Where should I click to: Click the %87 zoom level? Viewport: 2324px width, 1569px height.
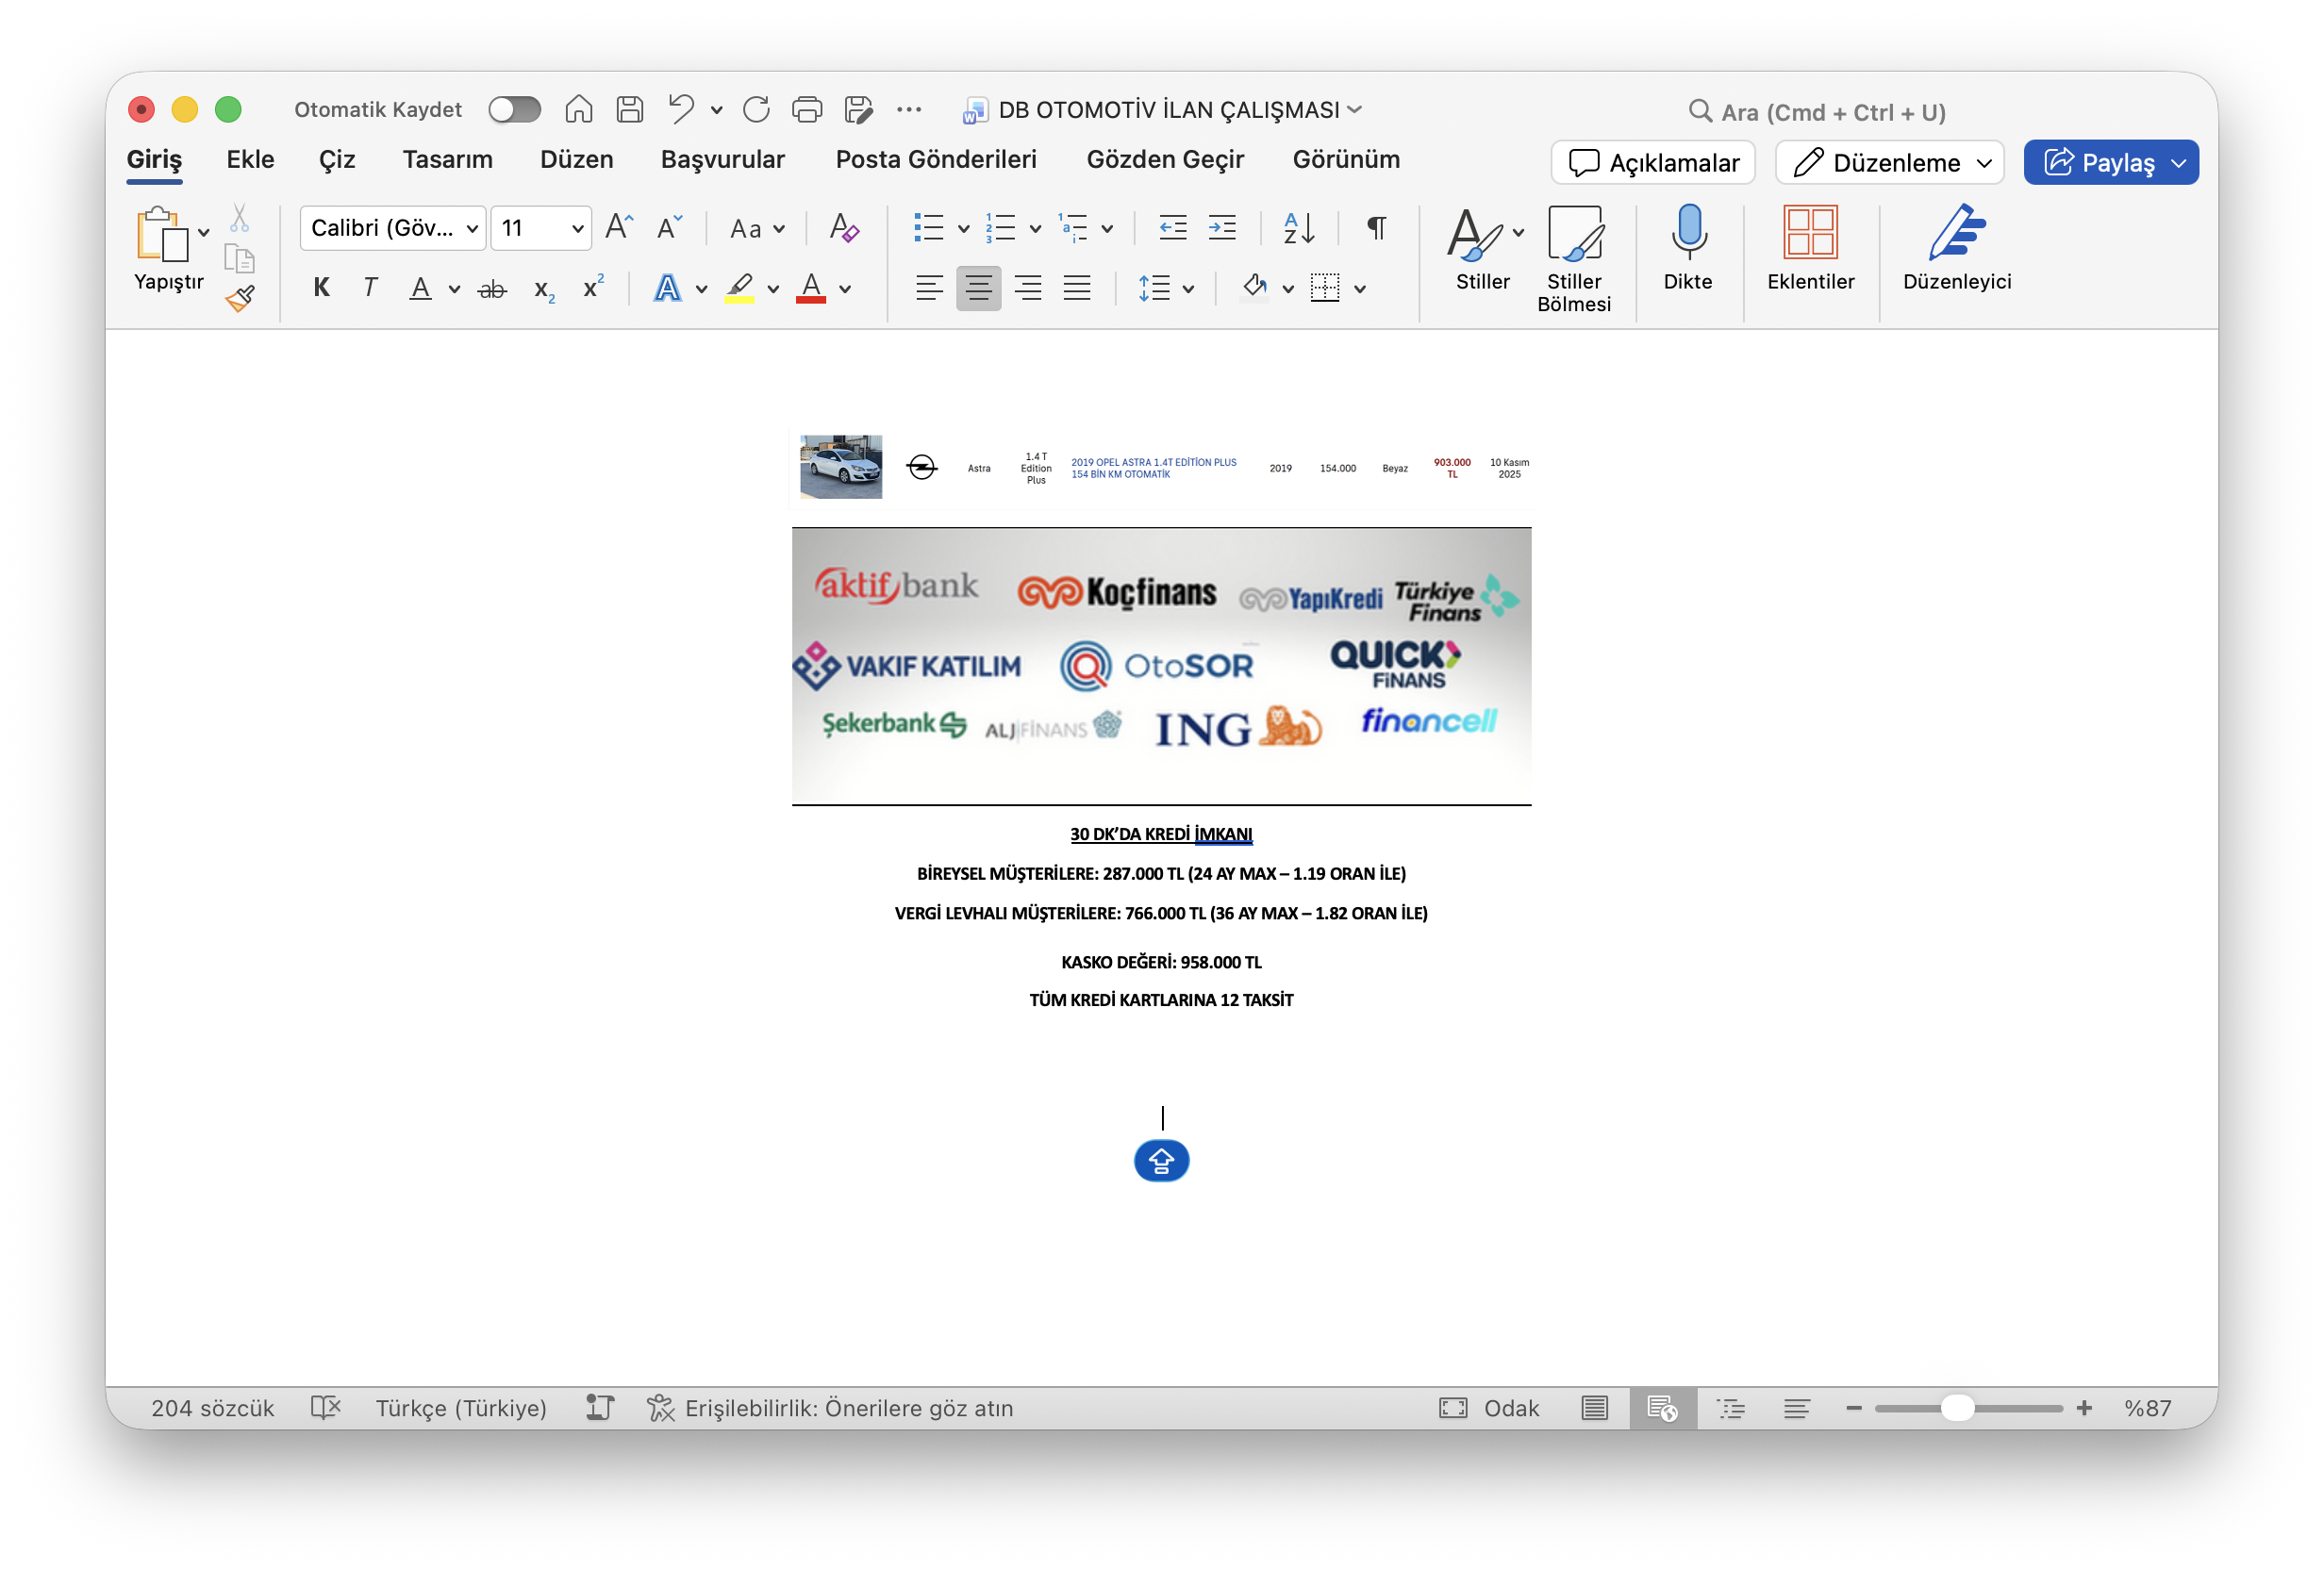[2147, 1408]
